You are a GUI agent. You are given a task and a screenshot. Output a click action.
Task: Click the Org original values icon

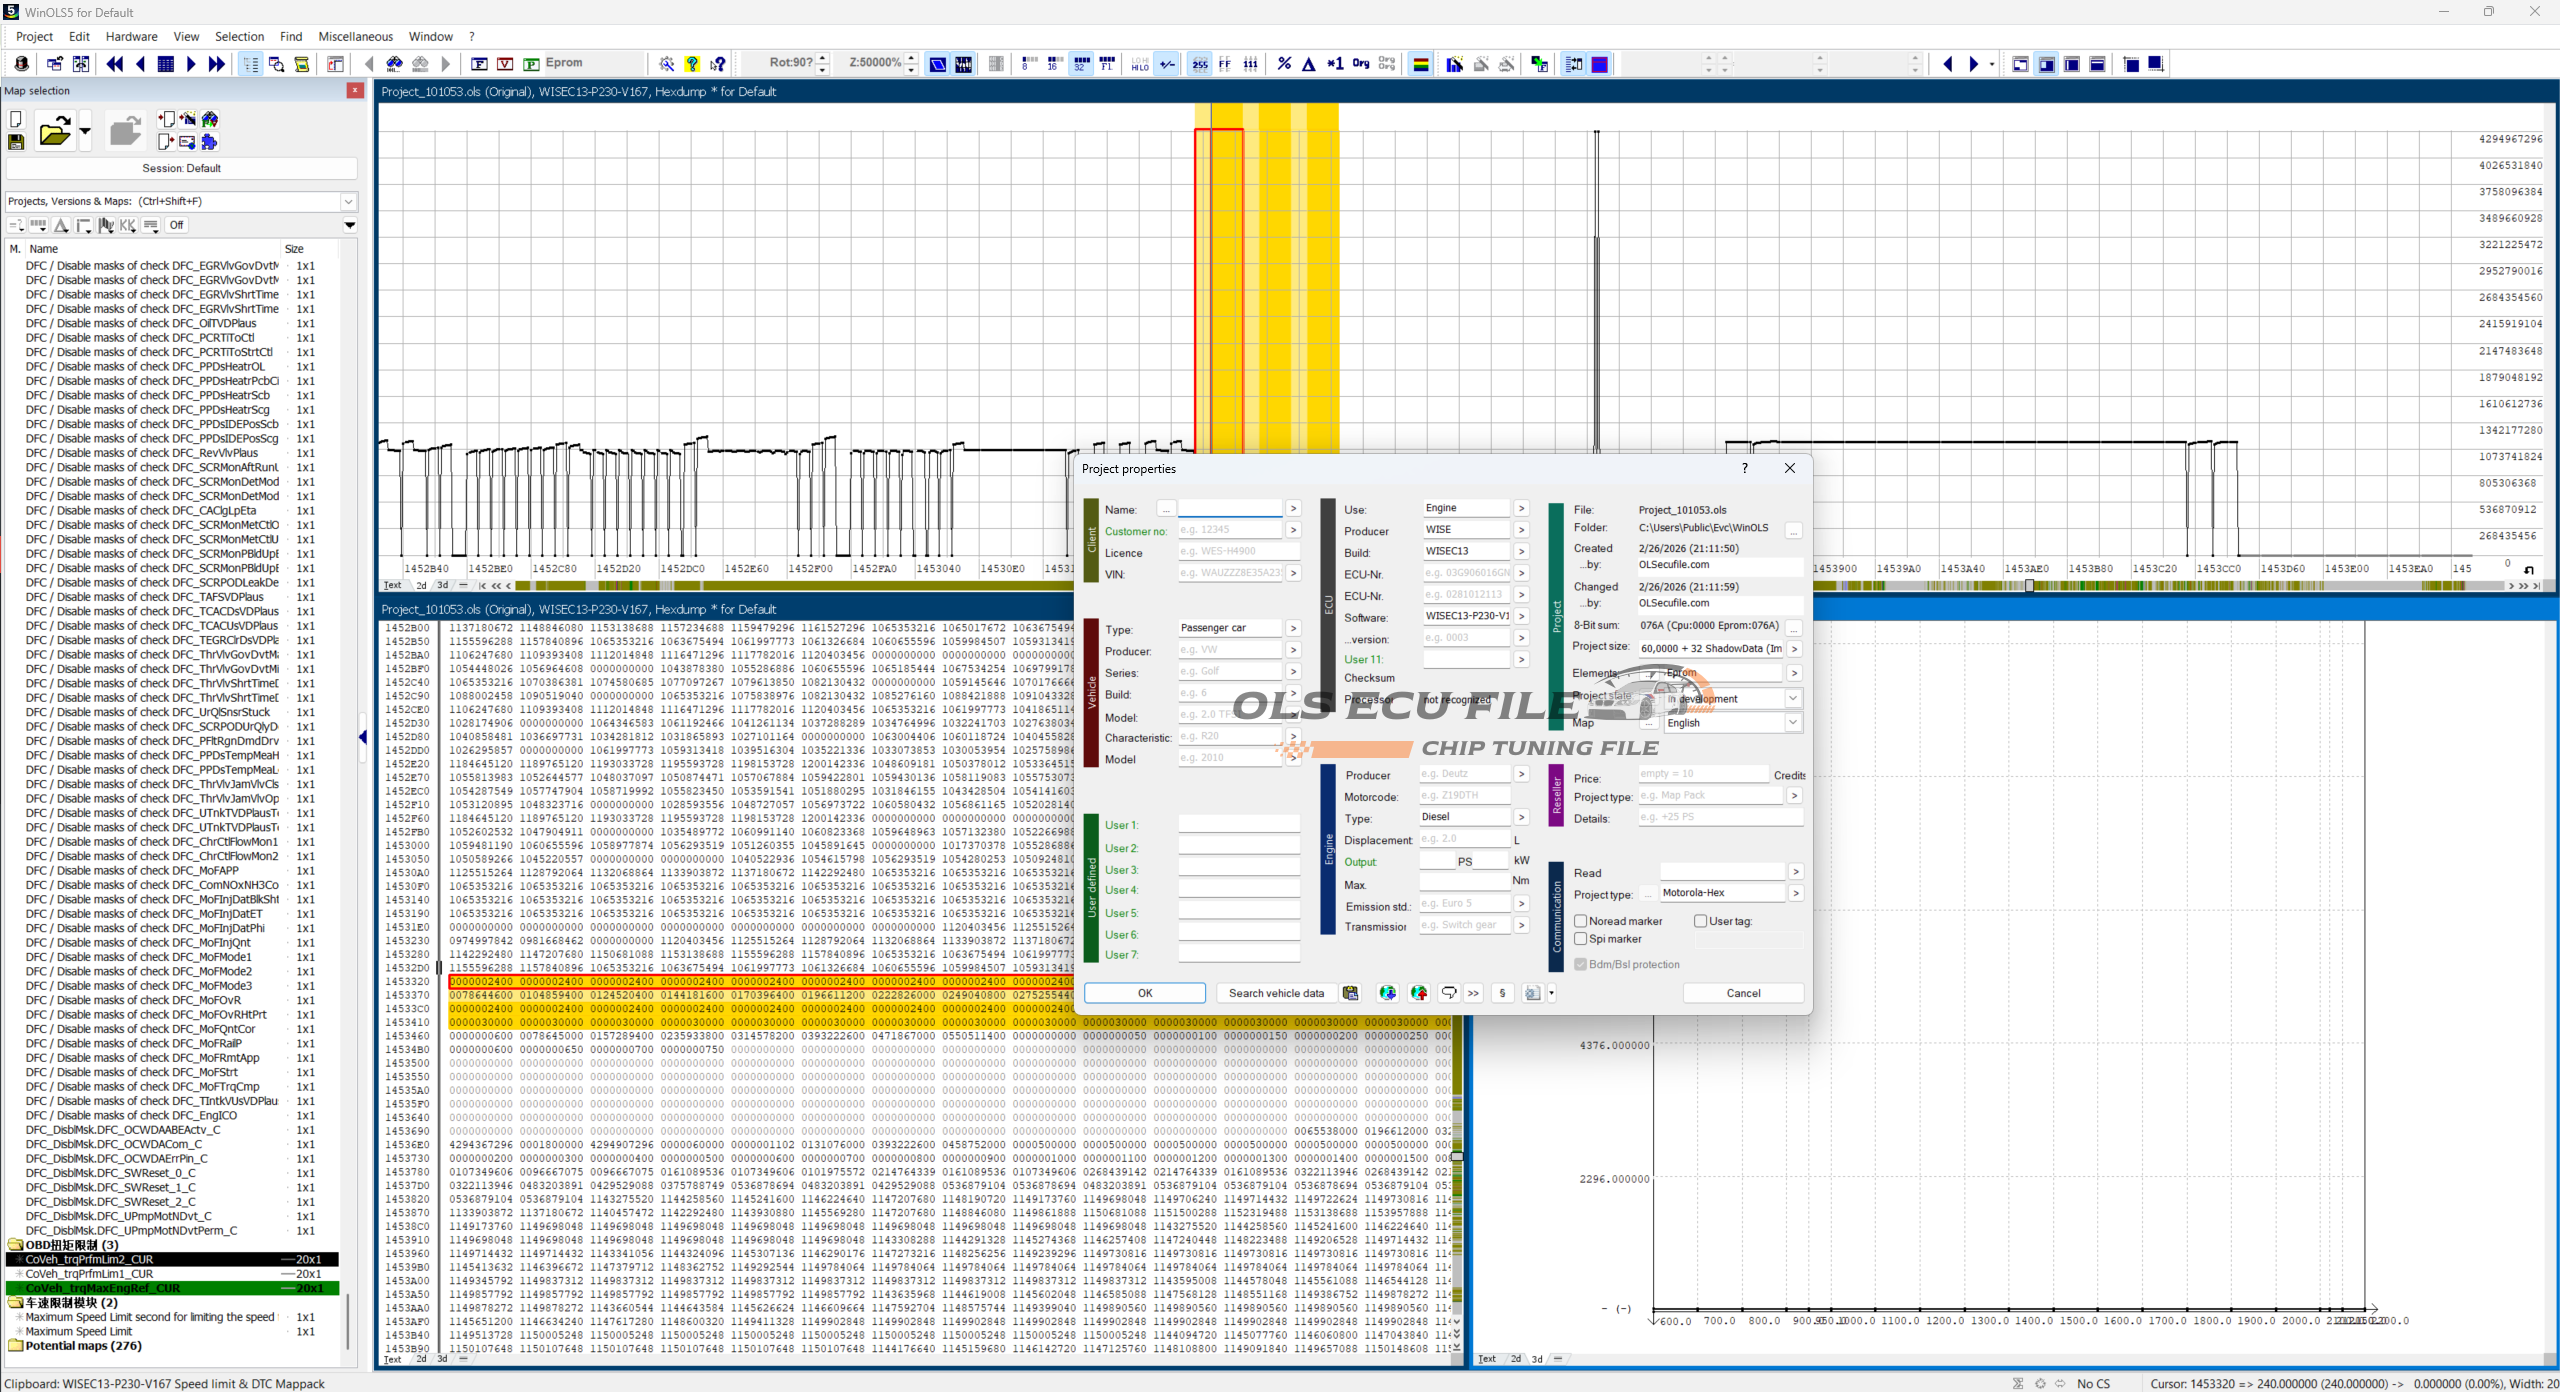click(1360, 64)
